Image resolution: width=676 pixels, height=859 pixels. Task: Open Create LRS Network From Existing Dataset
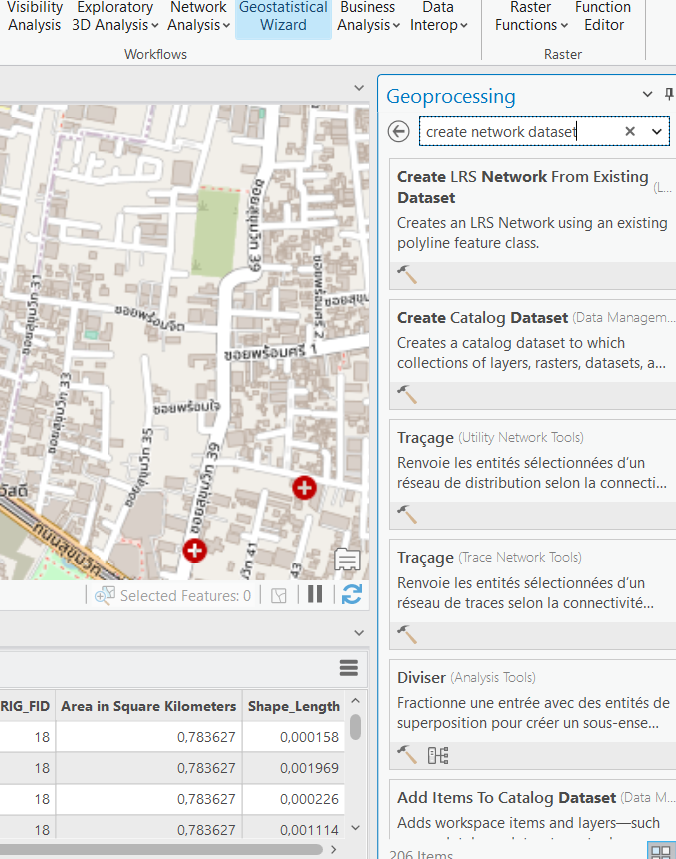[x=523, y=187]
